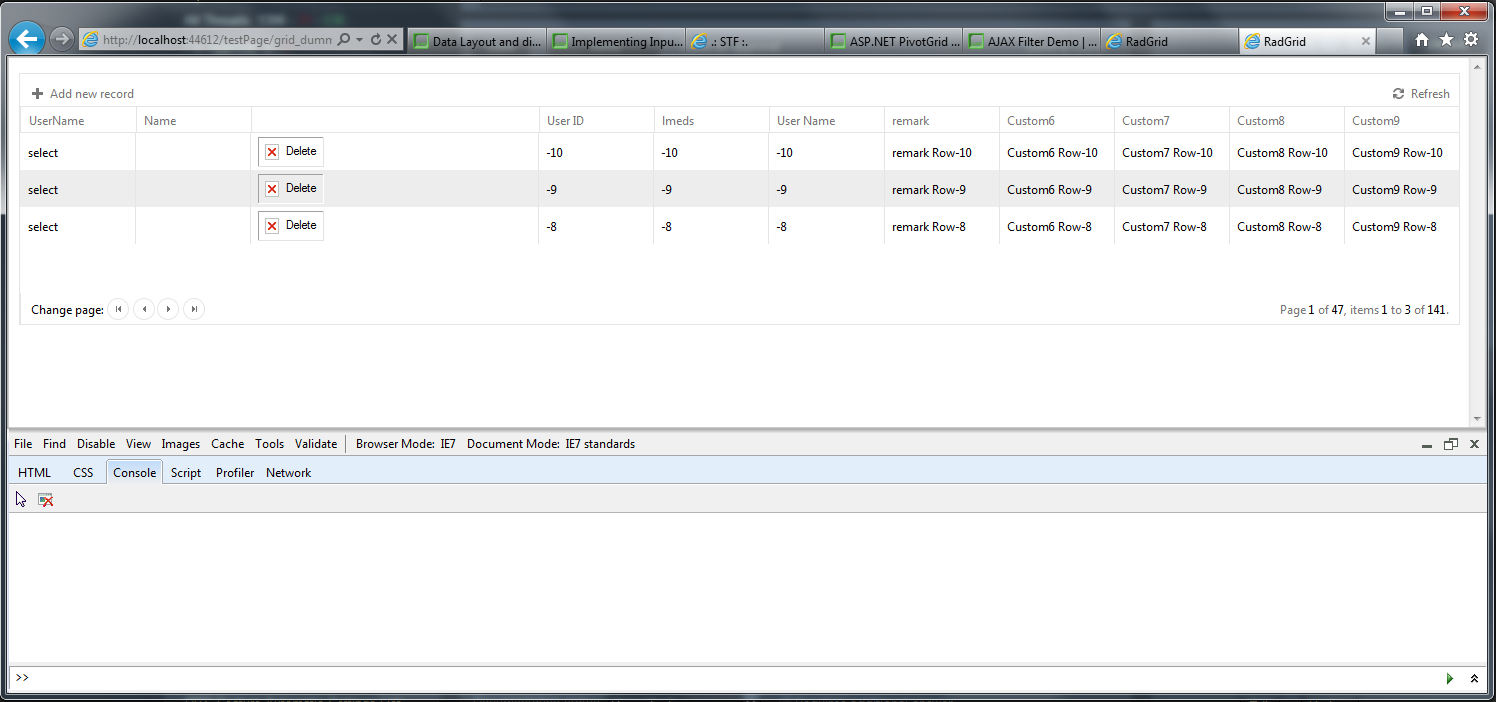Click the page scrollbar down arrow
The image size is (1496, 702).
pos(1477,419)
